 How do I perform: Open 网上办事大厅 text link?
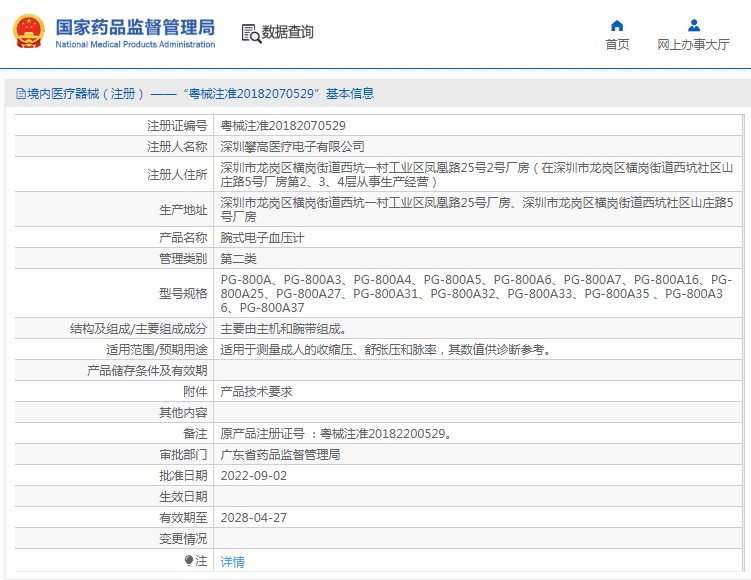(694, 45)
